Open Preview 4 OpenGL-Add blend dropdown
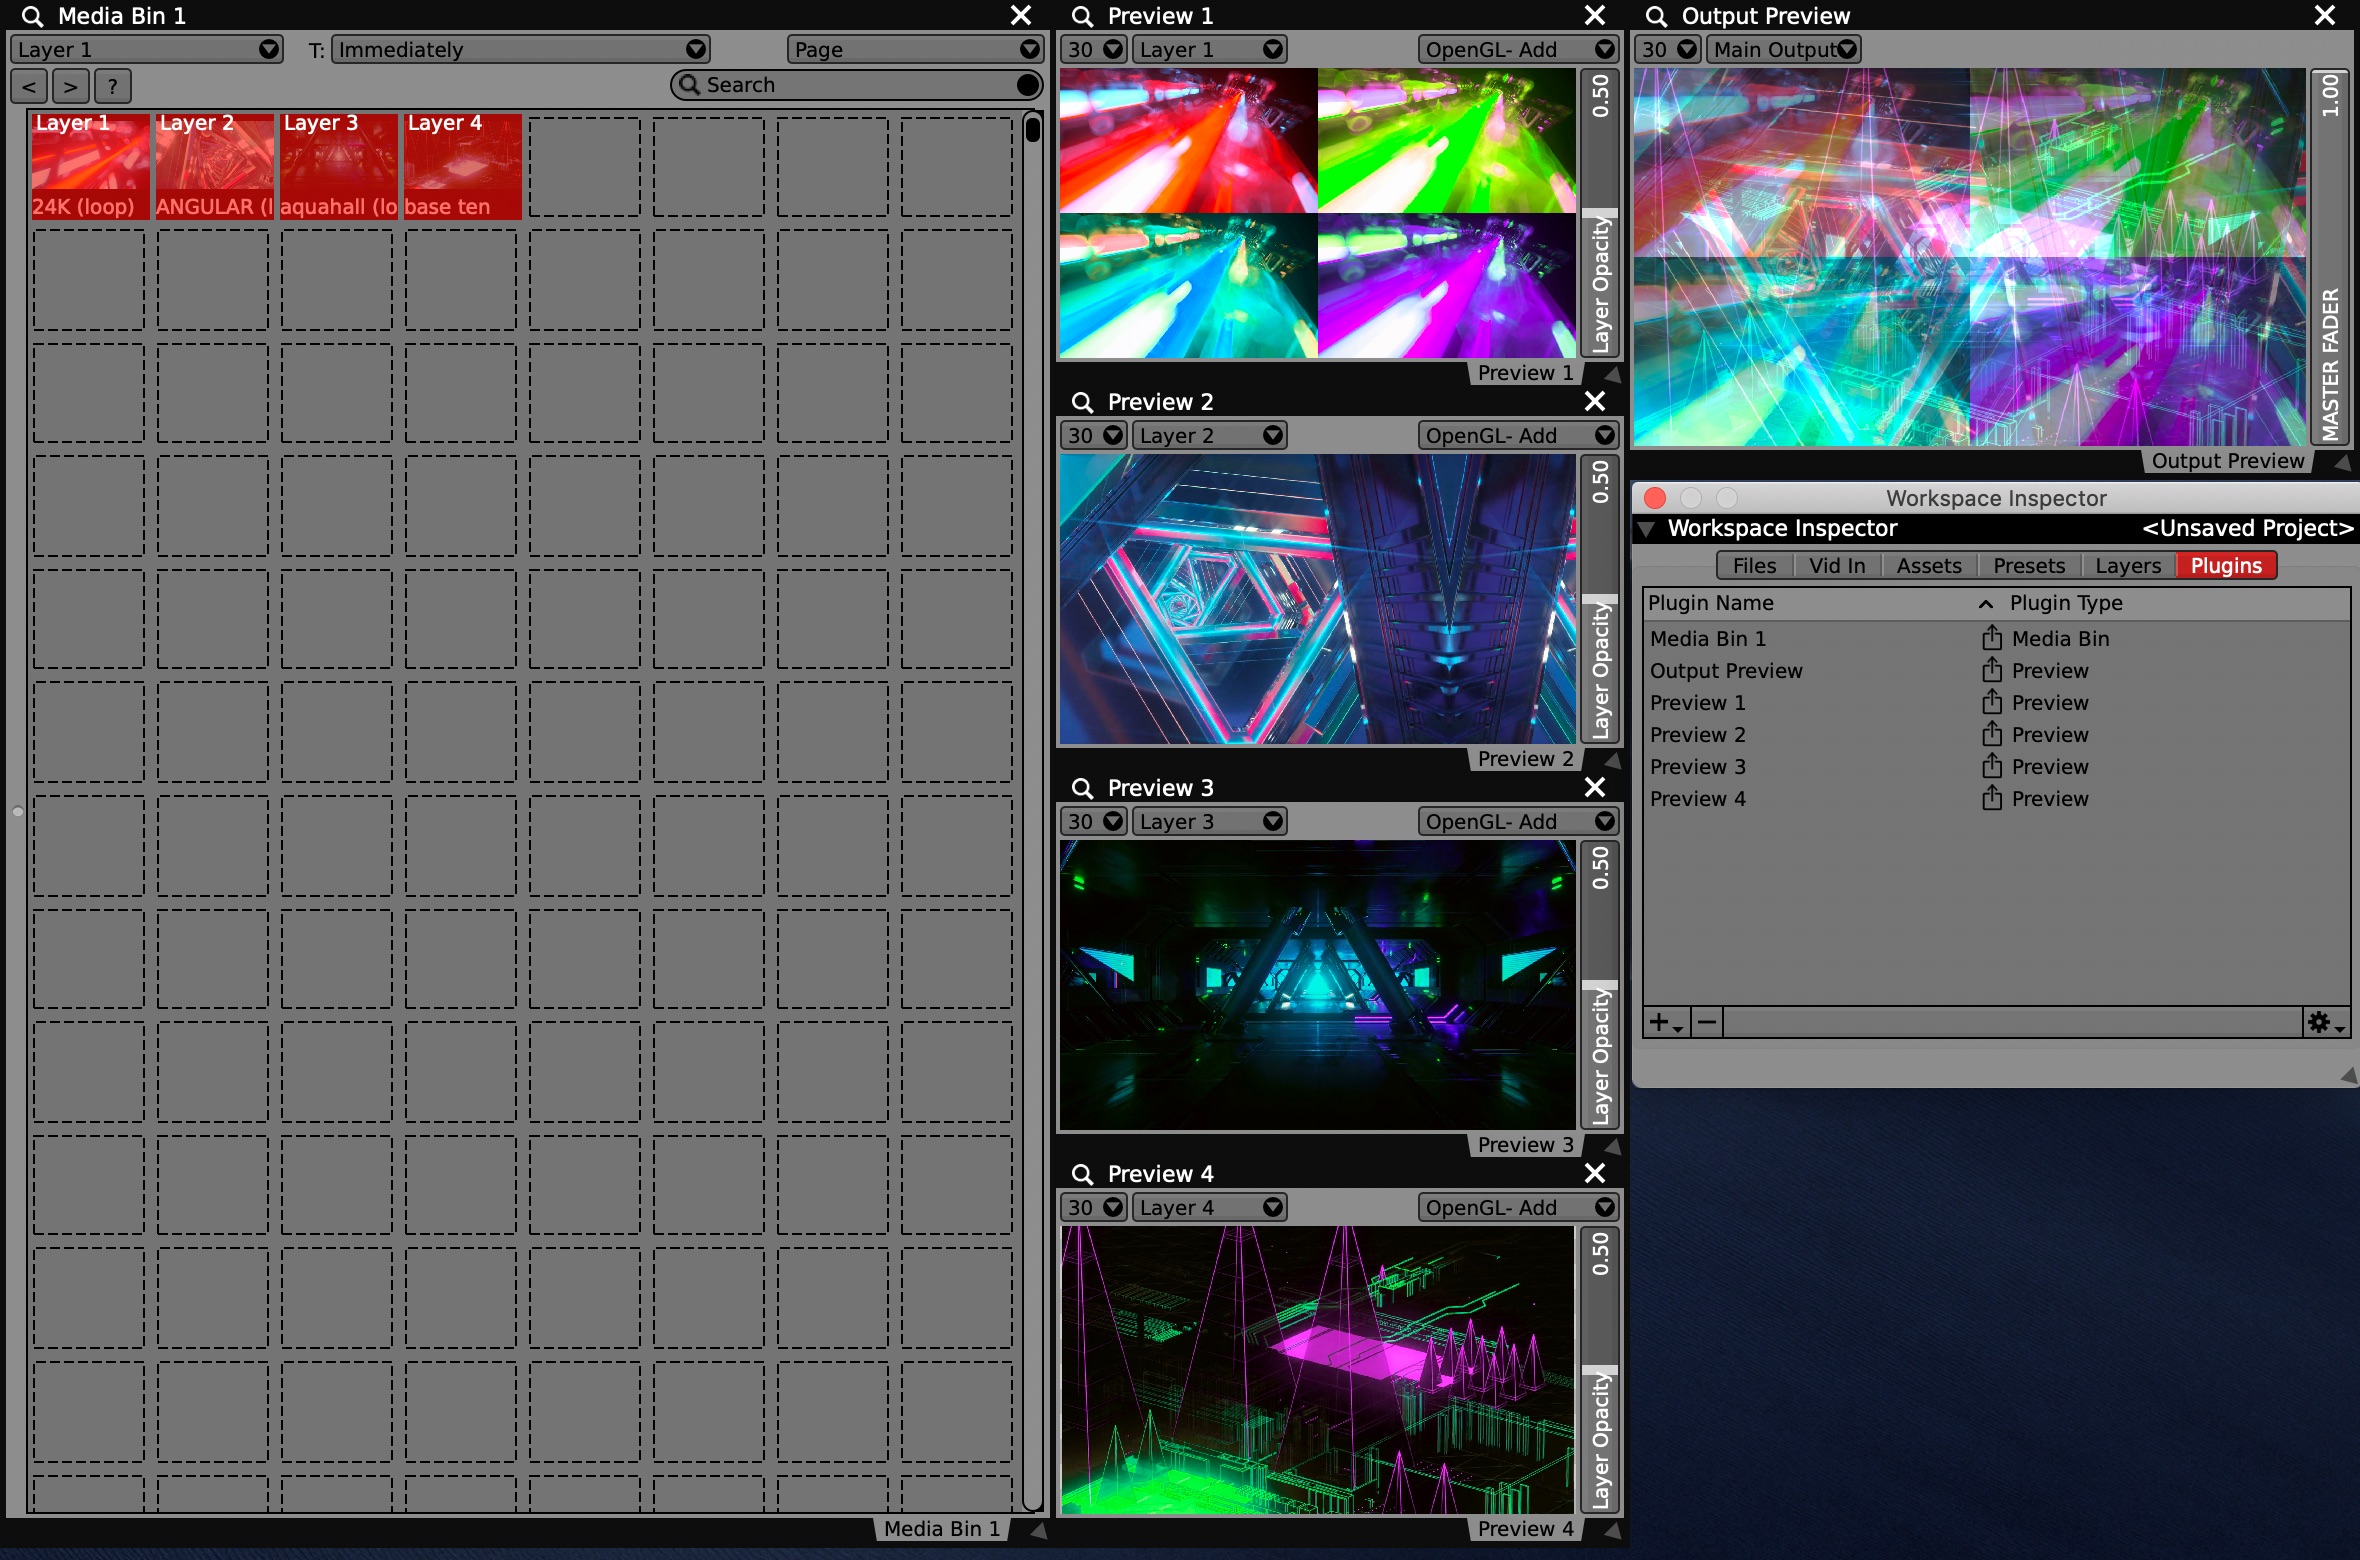 click(1518, 1207)
